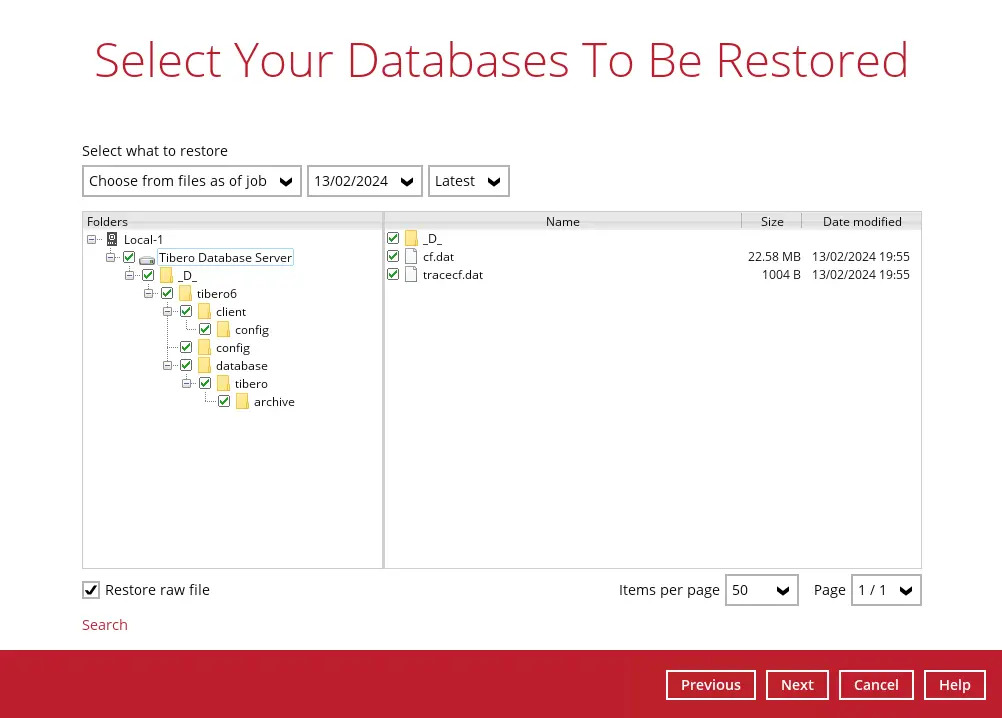Uncheck the Restore raw file checkbox
1002x718 pixels.
91,590
